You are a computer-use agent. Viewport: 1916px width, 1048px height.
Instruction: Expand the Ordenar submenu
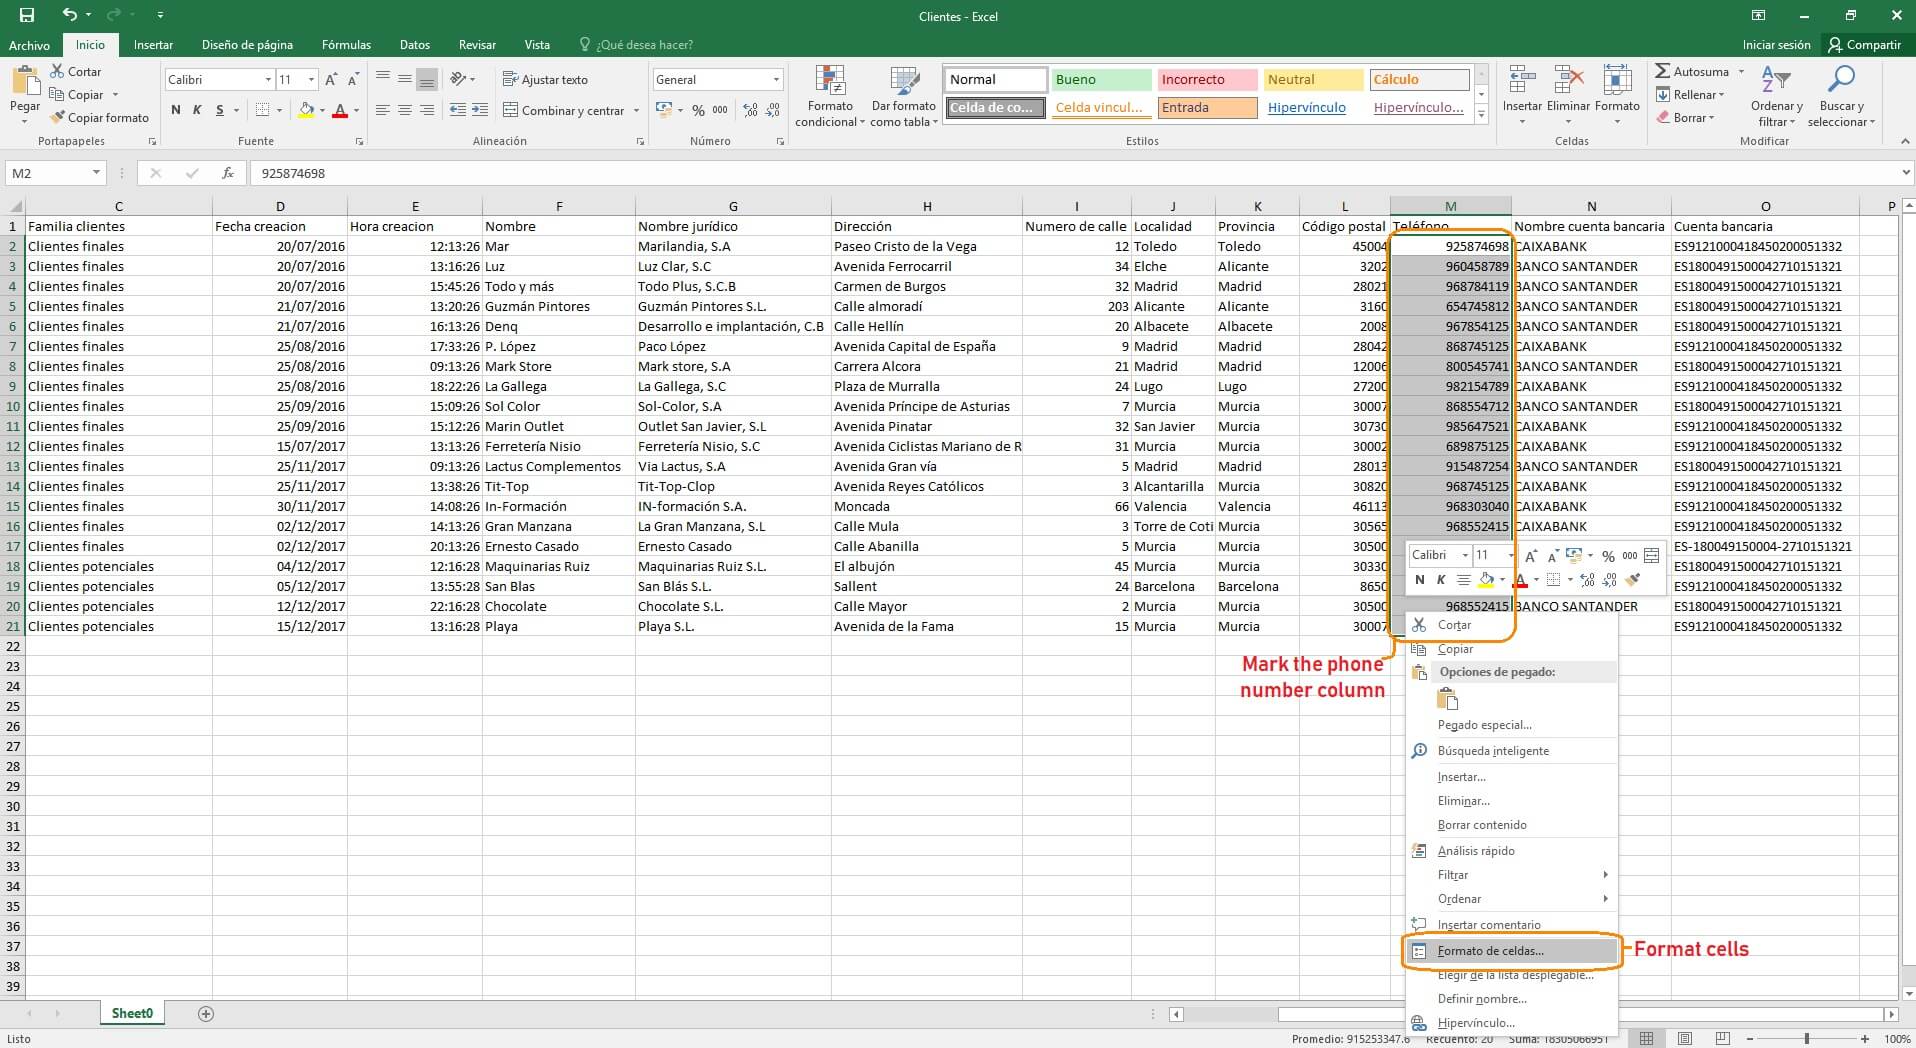[1605, 899]
